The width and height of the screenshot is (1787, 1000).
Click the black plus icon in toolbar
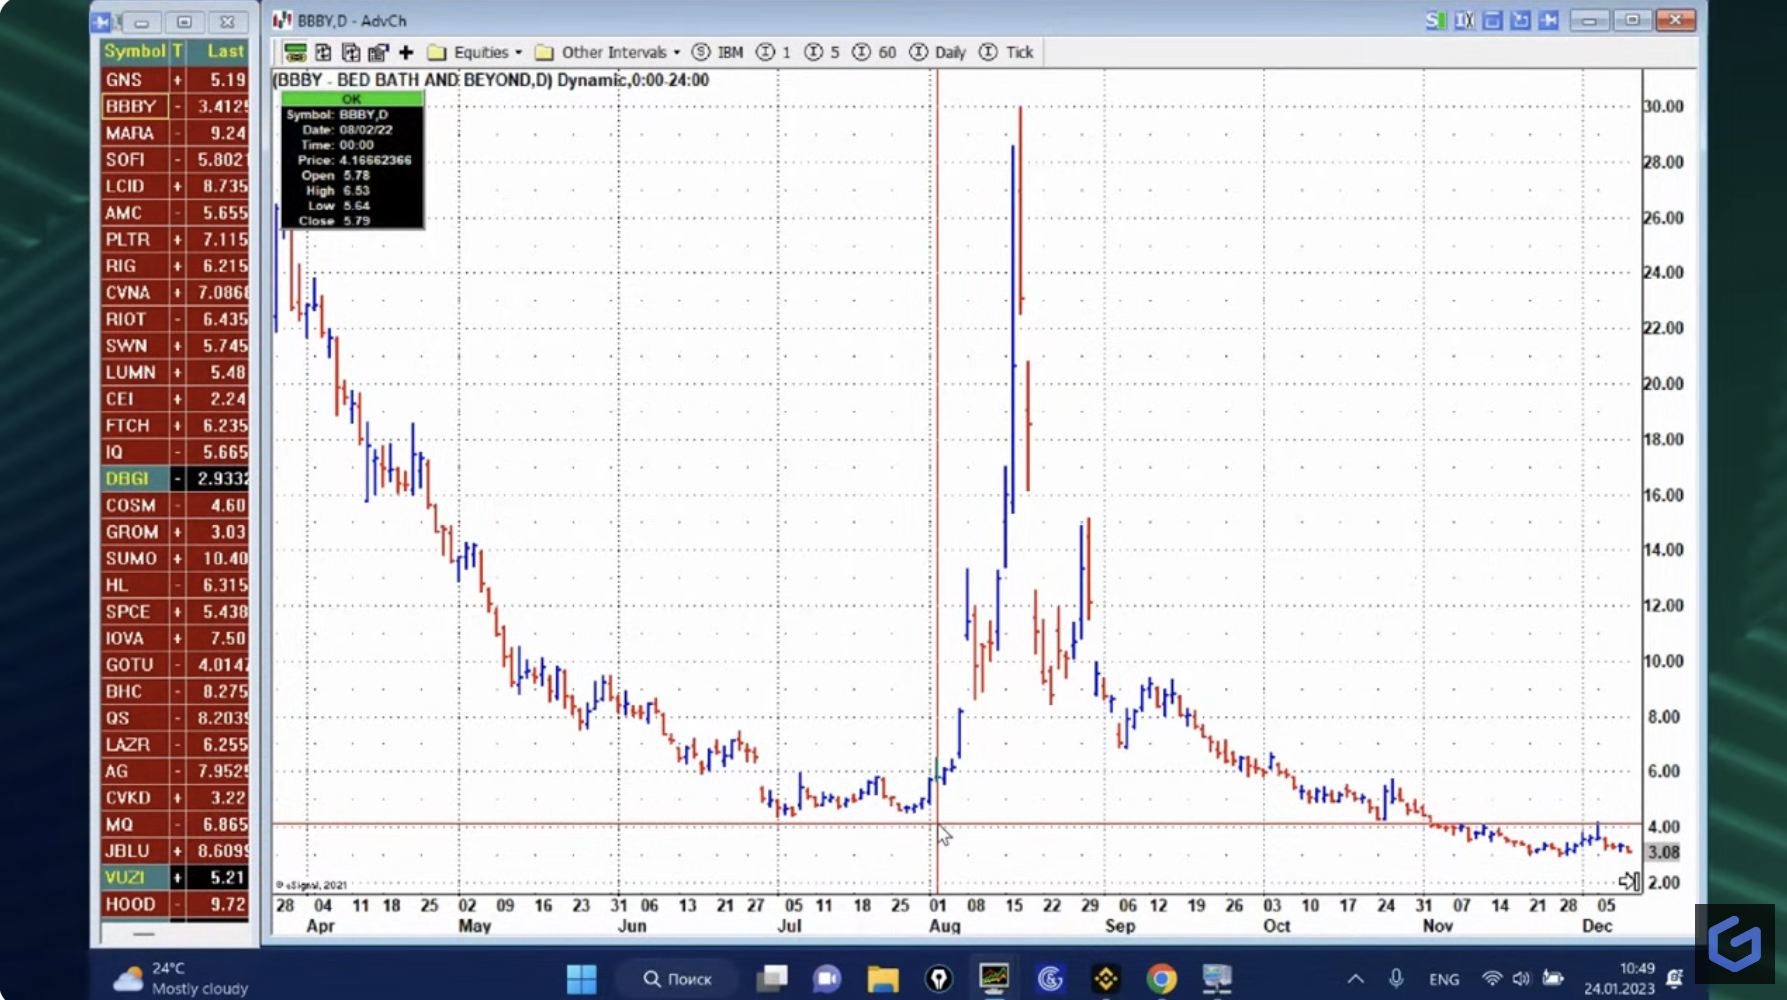point(406,52)
